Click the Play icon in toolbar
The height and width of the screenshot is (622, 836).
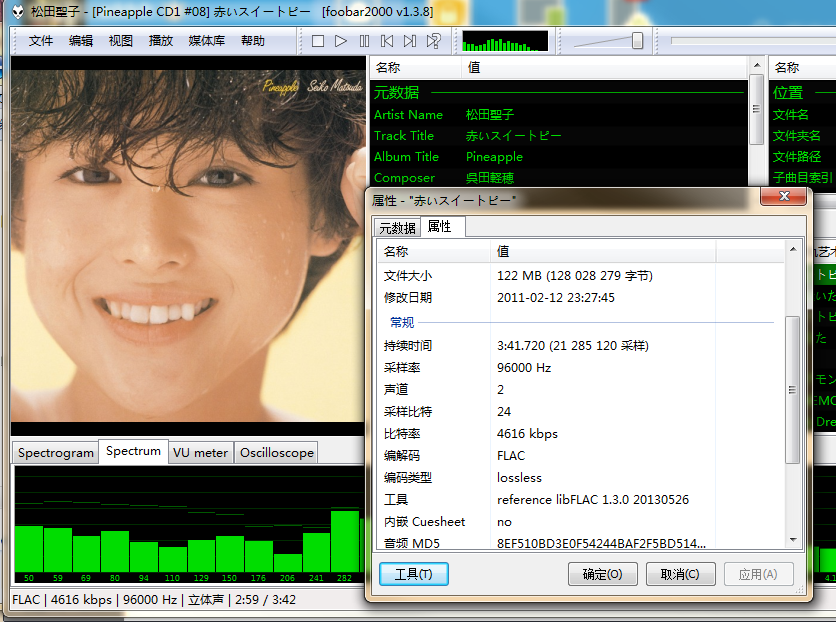[341, 41]
